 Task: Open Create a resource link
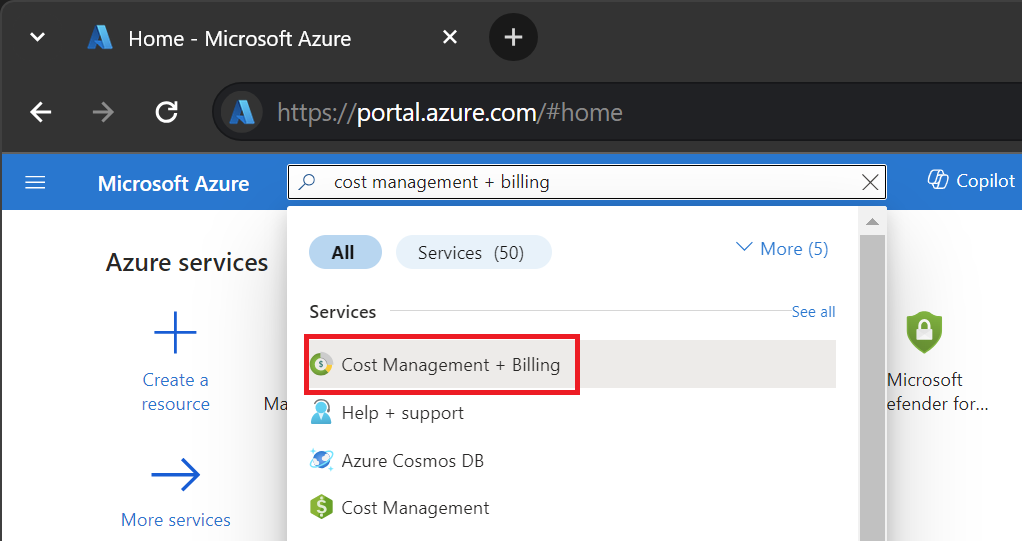click(x=175, y=392)
